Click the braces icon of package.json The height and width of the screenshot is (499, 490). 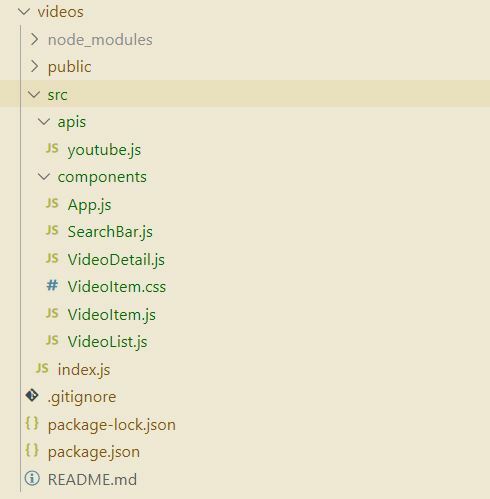click(x=32, y=451)
